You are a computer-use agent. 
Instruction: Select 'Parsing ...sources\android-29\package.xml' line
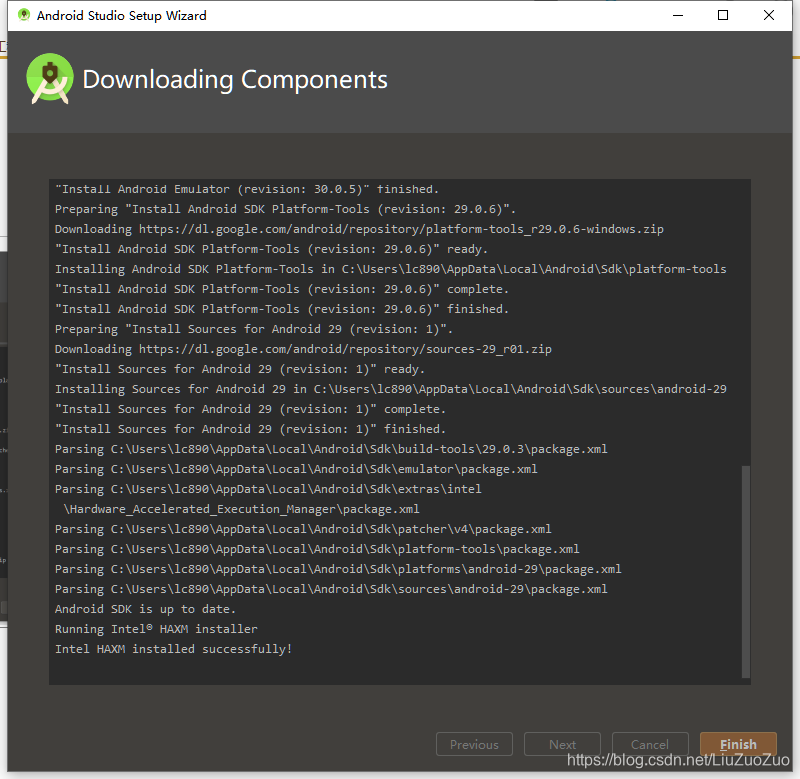[x=331, y=589]
